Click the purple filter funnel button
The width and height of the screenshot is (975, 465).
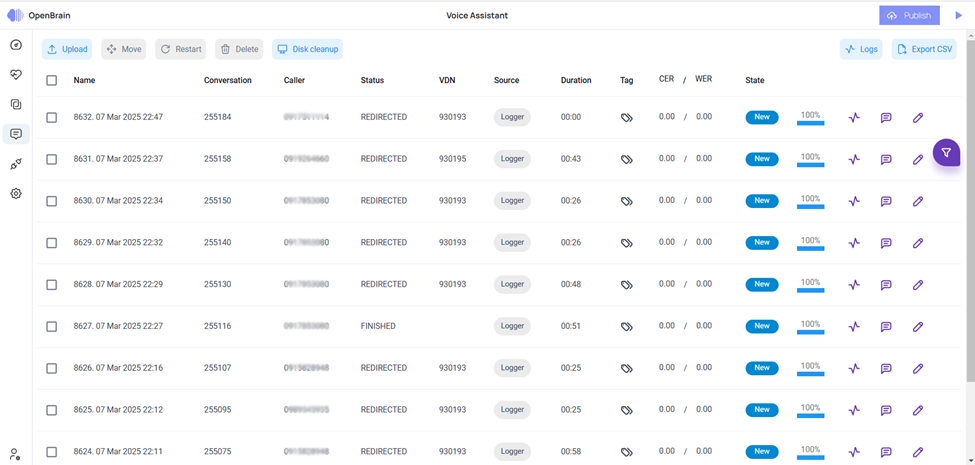(x=946, y=152)
